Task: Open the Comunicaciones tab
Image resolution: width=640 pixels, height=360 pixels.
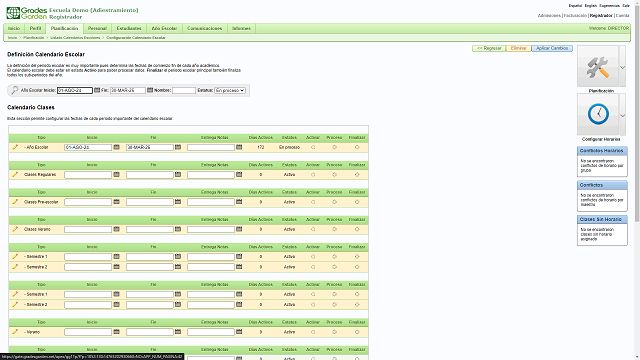Action: [x=204, y=28]
